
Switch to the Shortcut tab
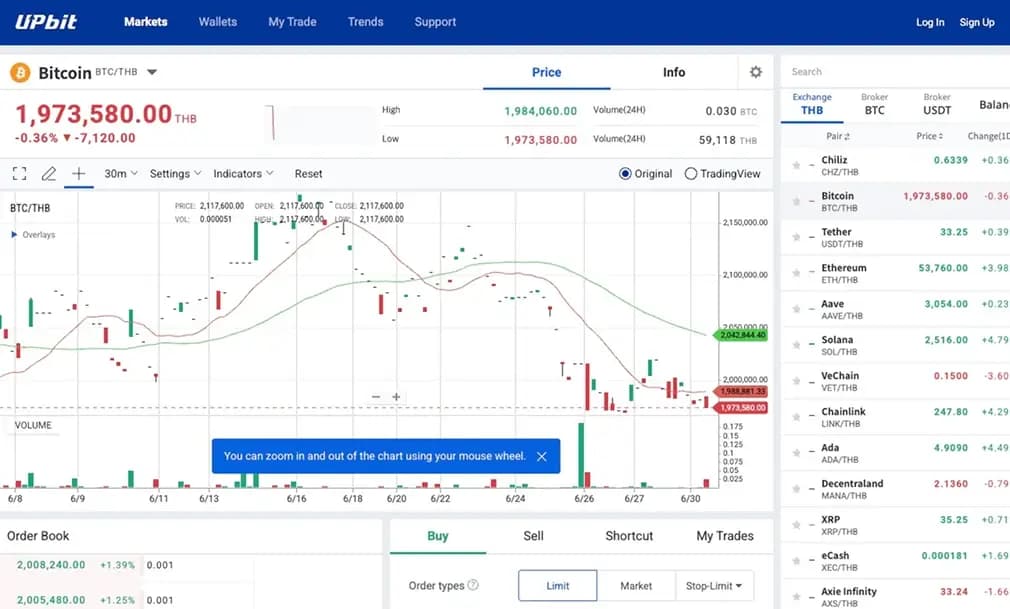tap(629, 536)
